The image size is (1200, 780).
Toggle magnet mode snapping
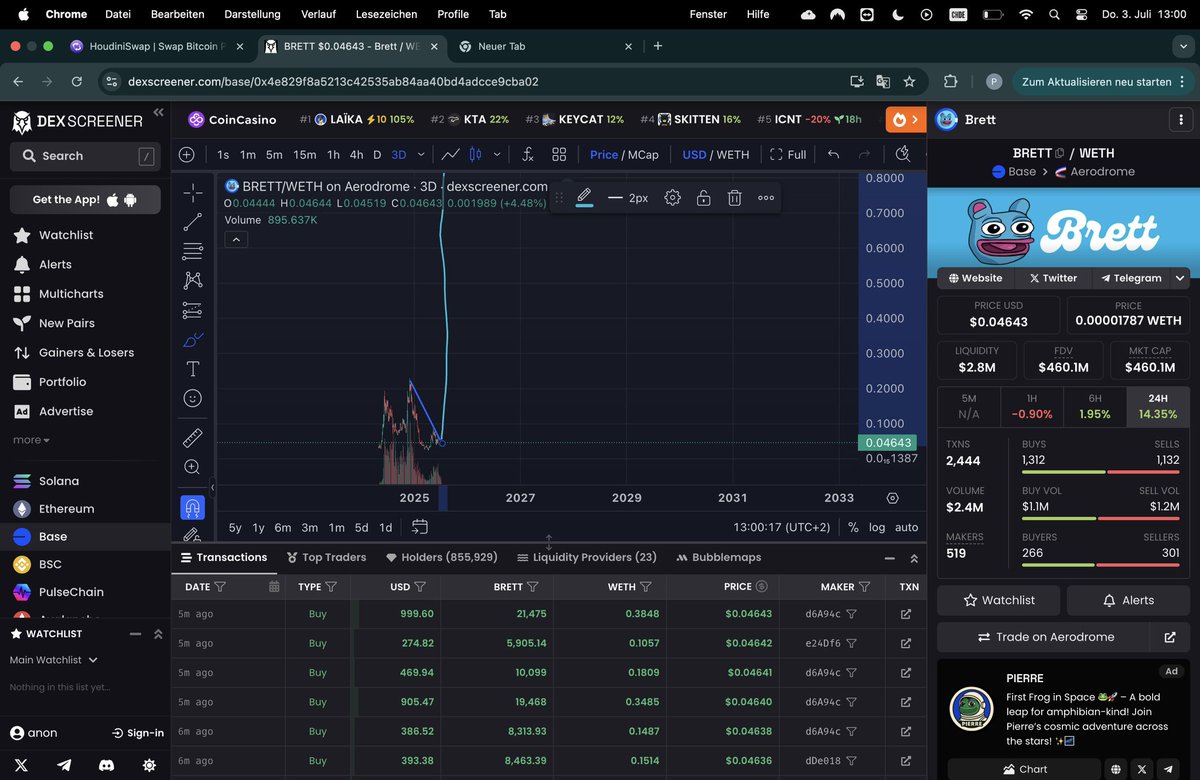pos(193,506)
